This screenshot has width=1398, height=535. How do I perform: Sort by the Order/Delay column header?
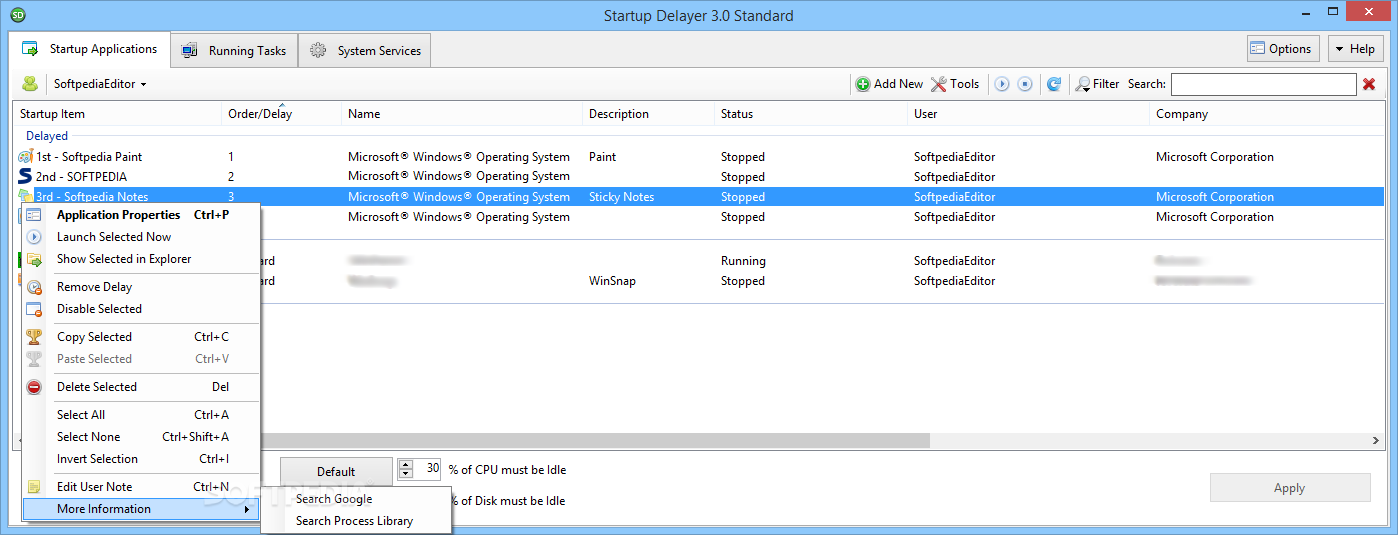(x=281, y=114)
